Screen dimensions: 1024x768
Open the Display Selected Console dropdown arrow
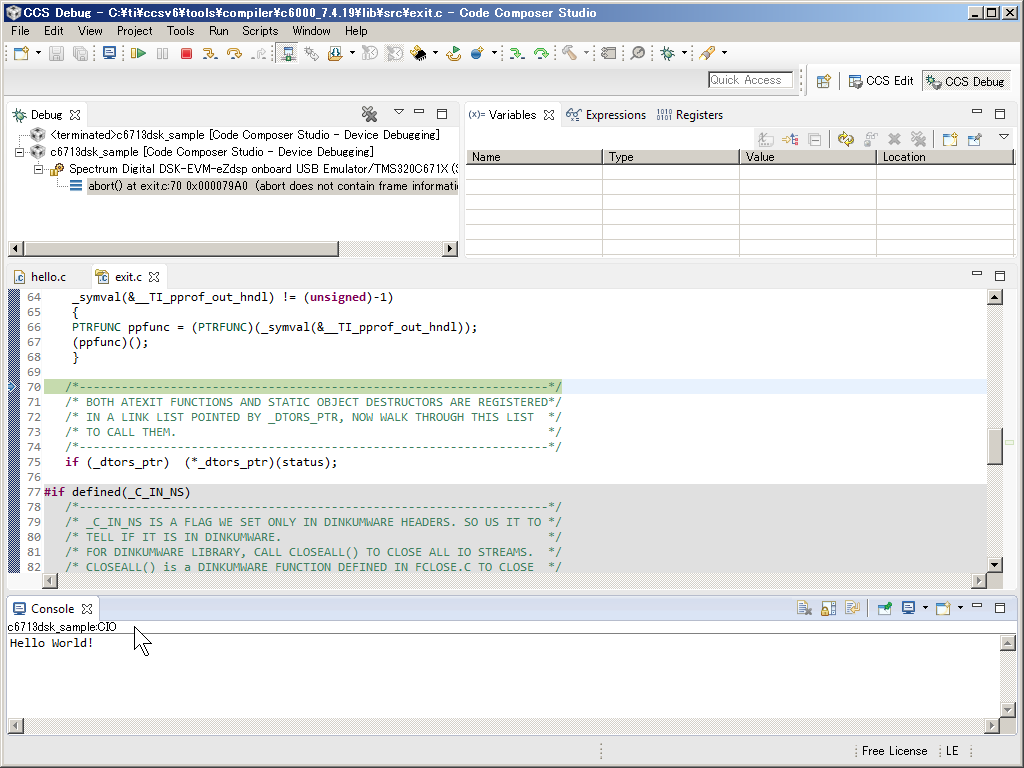coord(925,609)
